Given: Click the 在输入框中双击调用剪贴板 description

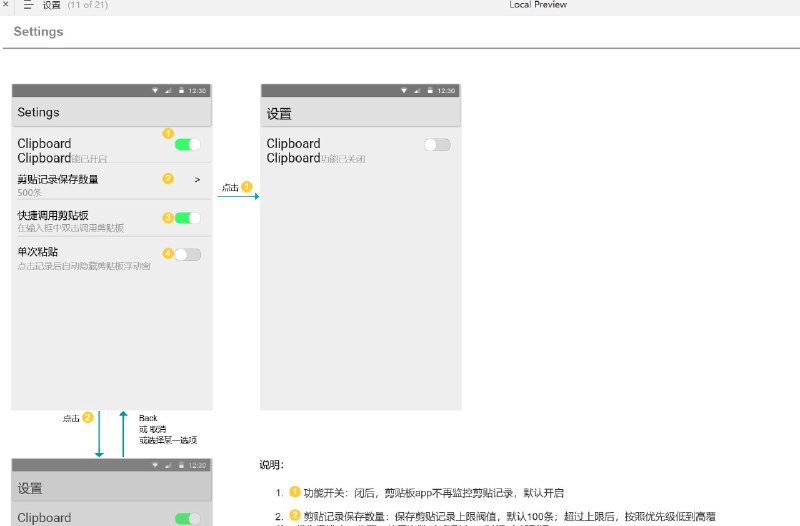Looking at the screenshot, I should [70, 228].
